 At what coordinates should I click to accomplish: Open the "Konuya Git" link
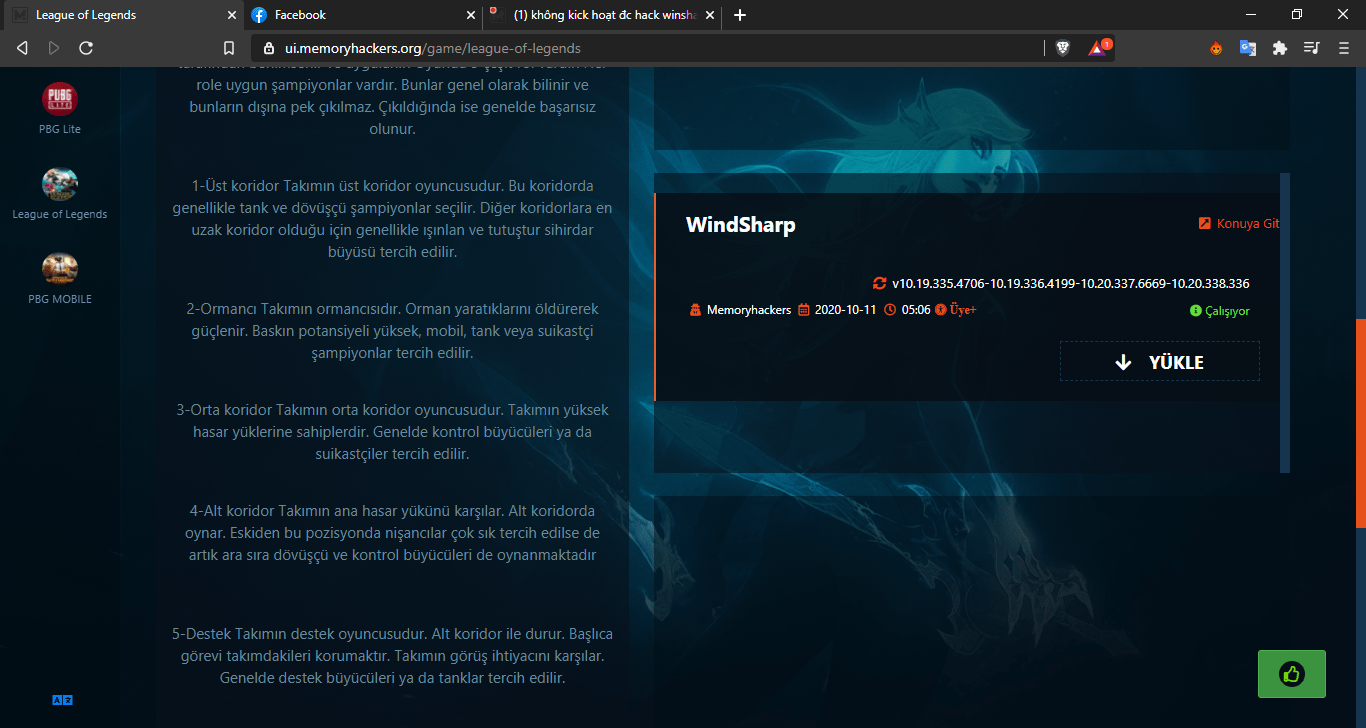[x=1239, y=223]
